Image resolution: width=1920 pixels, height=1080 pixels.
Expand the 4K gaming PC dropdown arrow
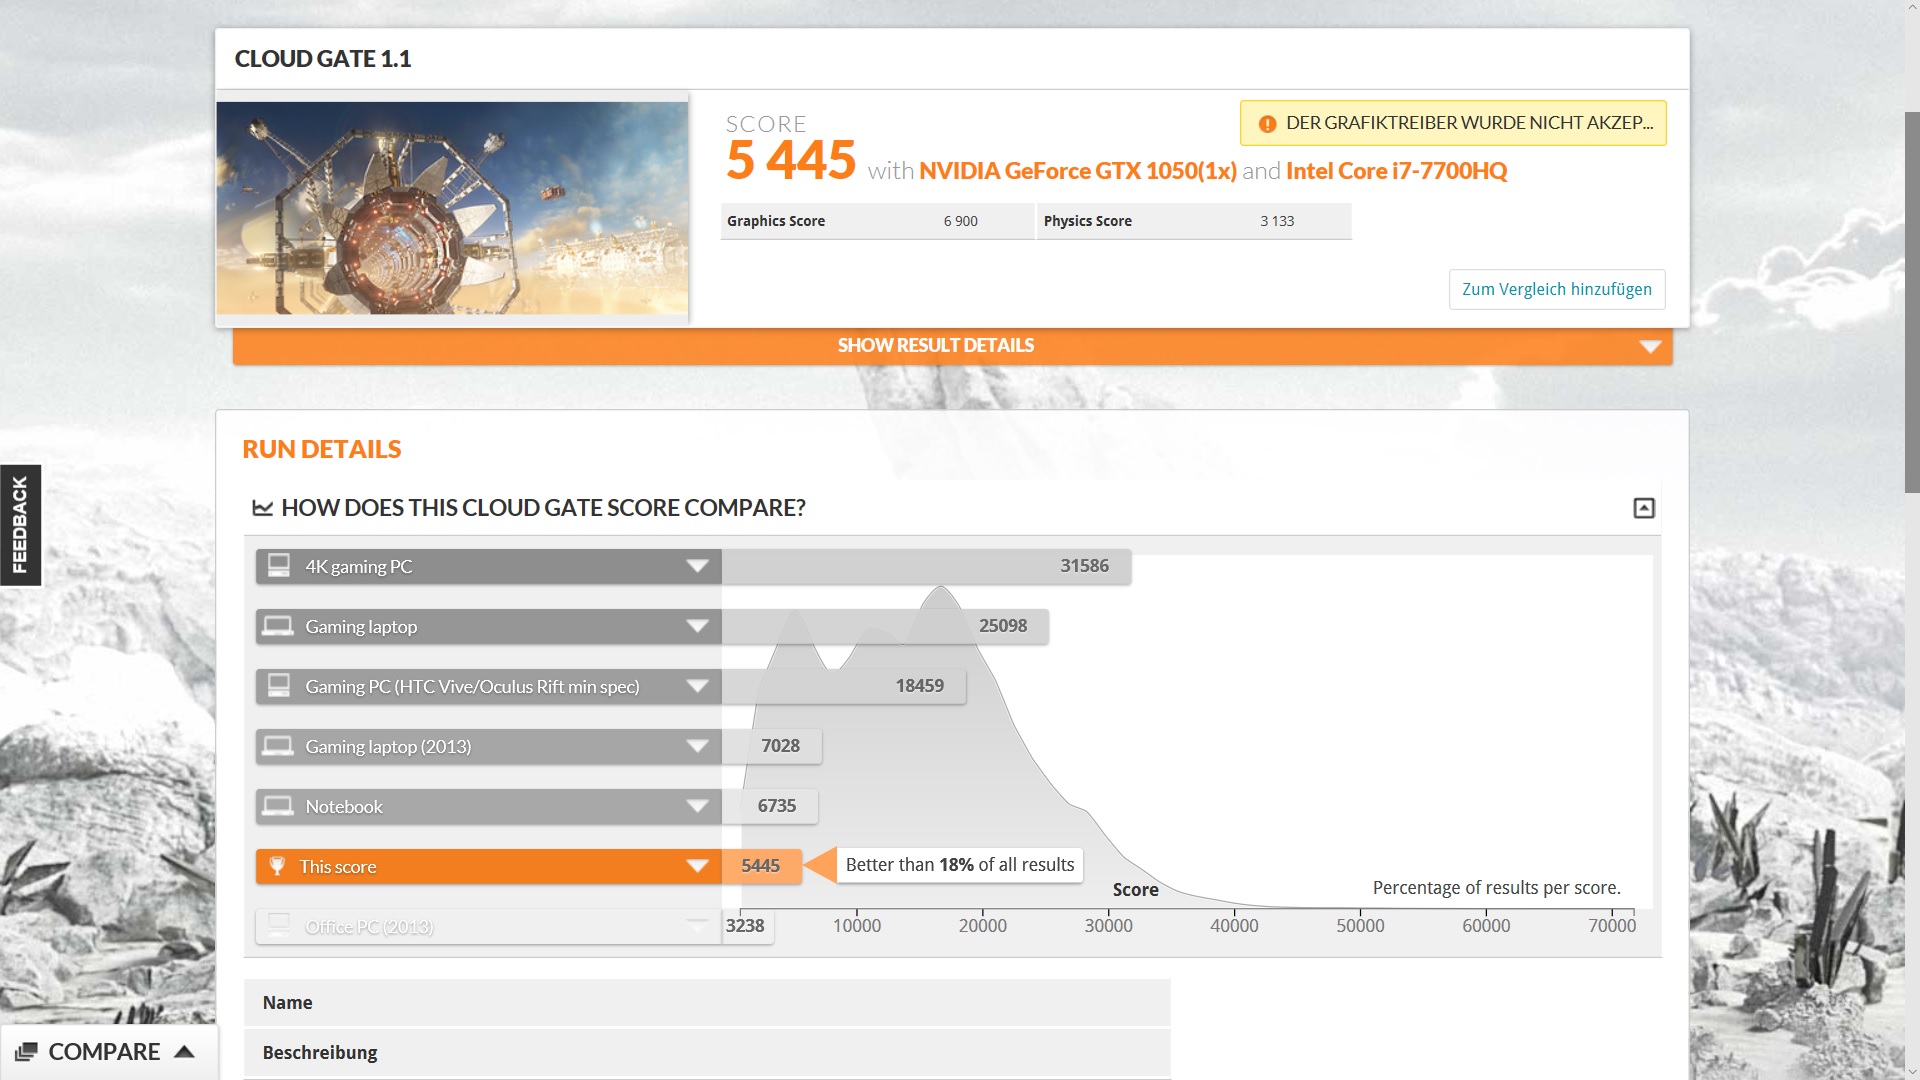coord(697,566)
